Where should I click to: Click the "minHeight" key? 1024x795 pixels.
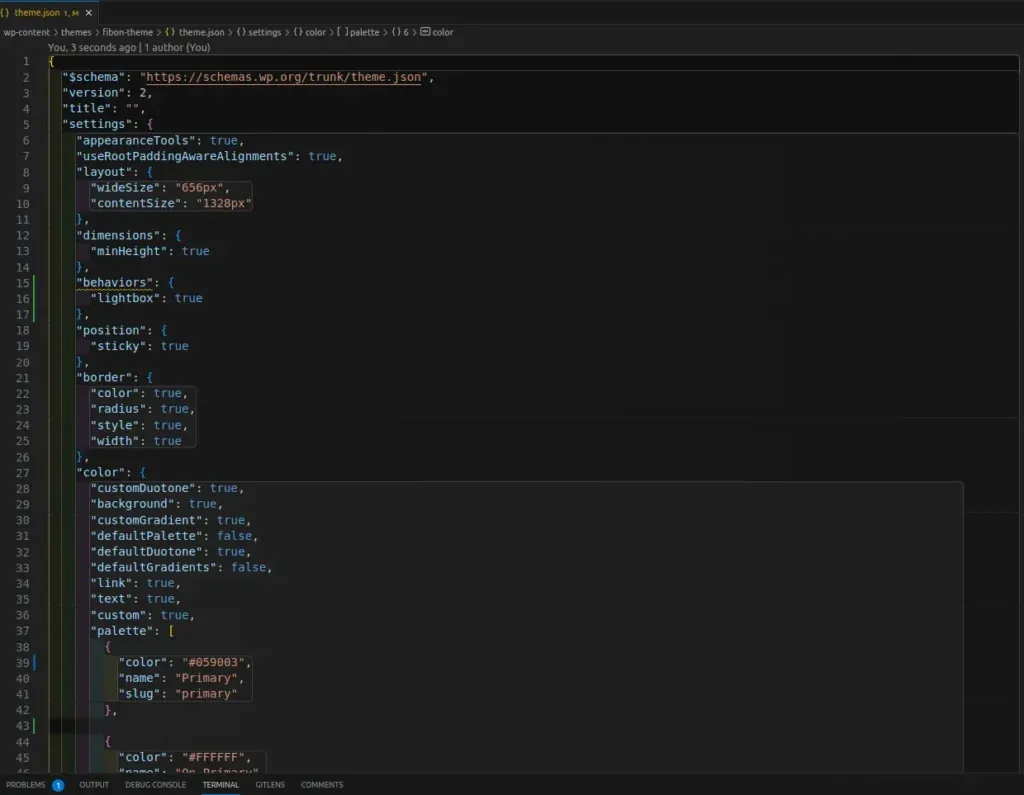click(x=129, y=251)
